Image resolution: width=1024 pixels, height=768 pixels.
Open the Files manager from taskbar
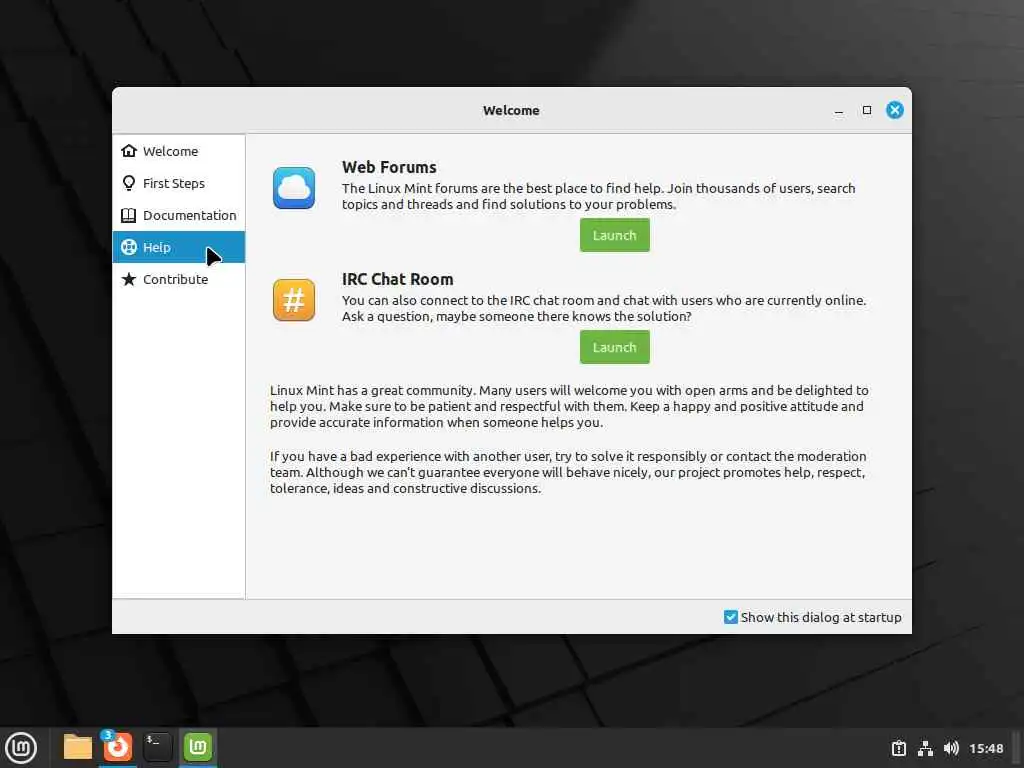click(x=78, y=747)
